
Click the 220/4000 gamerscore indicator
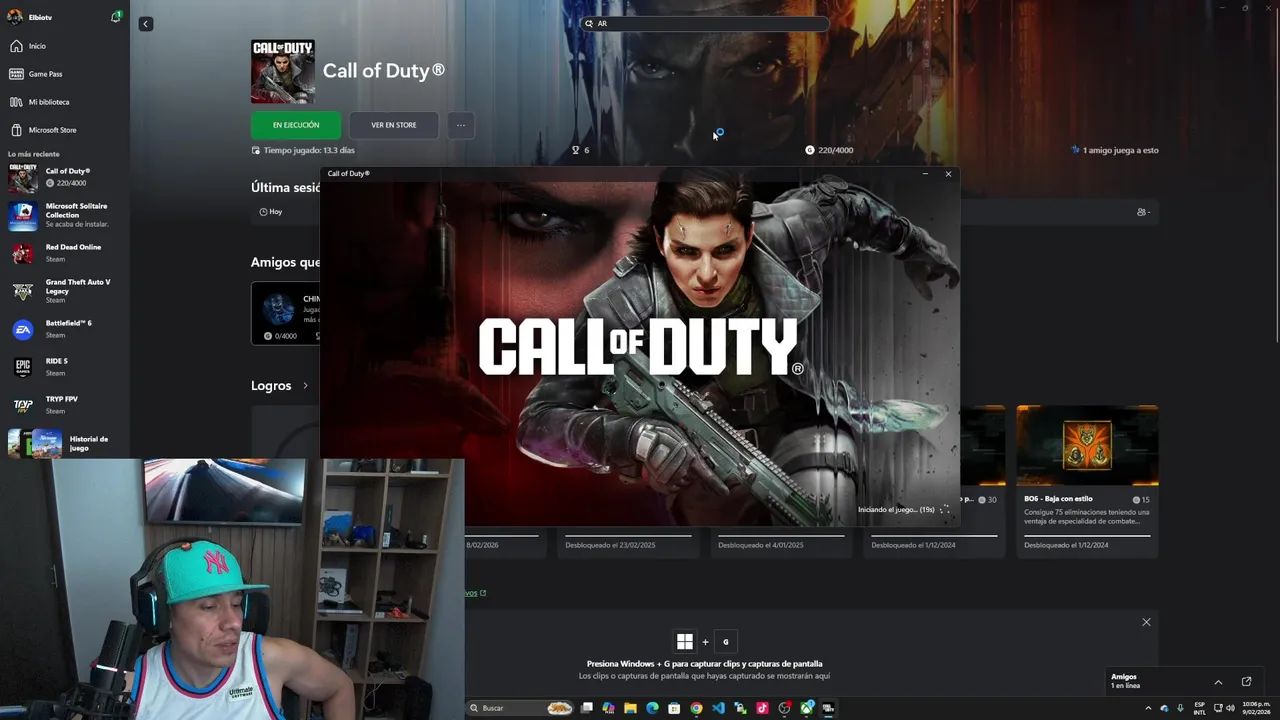829,150
